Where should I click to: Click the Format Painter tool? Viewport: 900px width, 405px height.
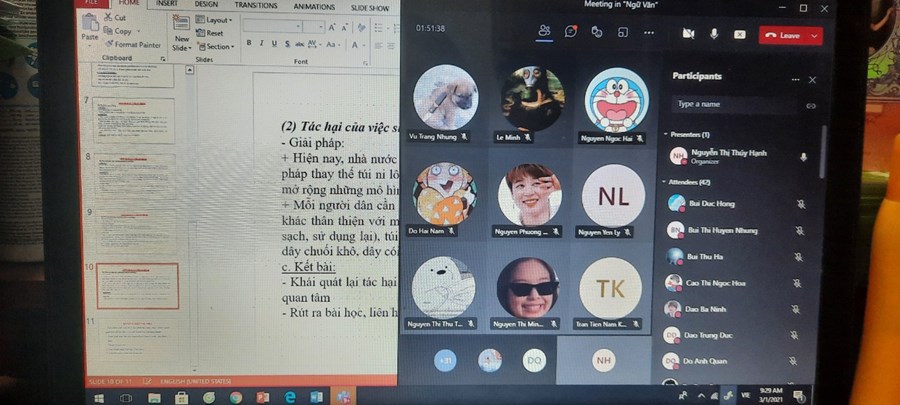pyautogui.click(x=137, y=45)
